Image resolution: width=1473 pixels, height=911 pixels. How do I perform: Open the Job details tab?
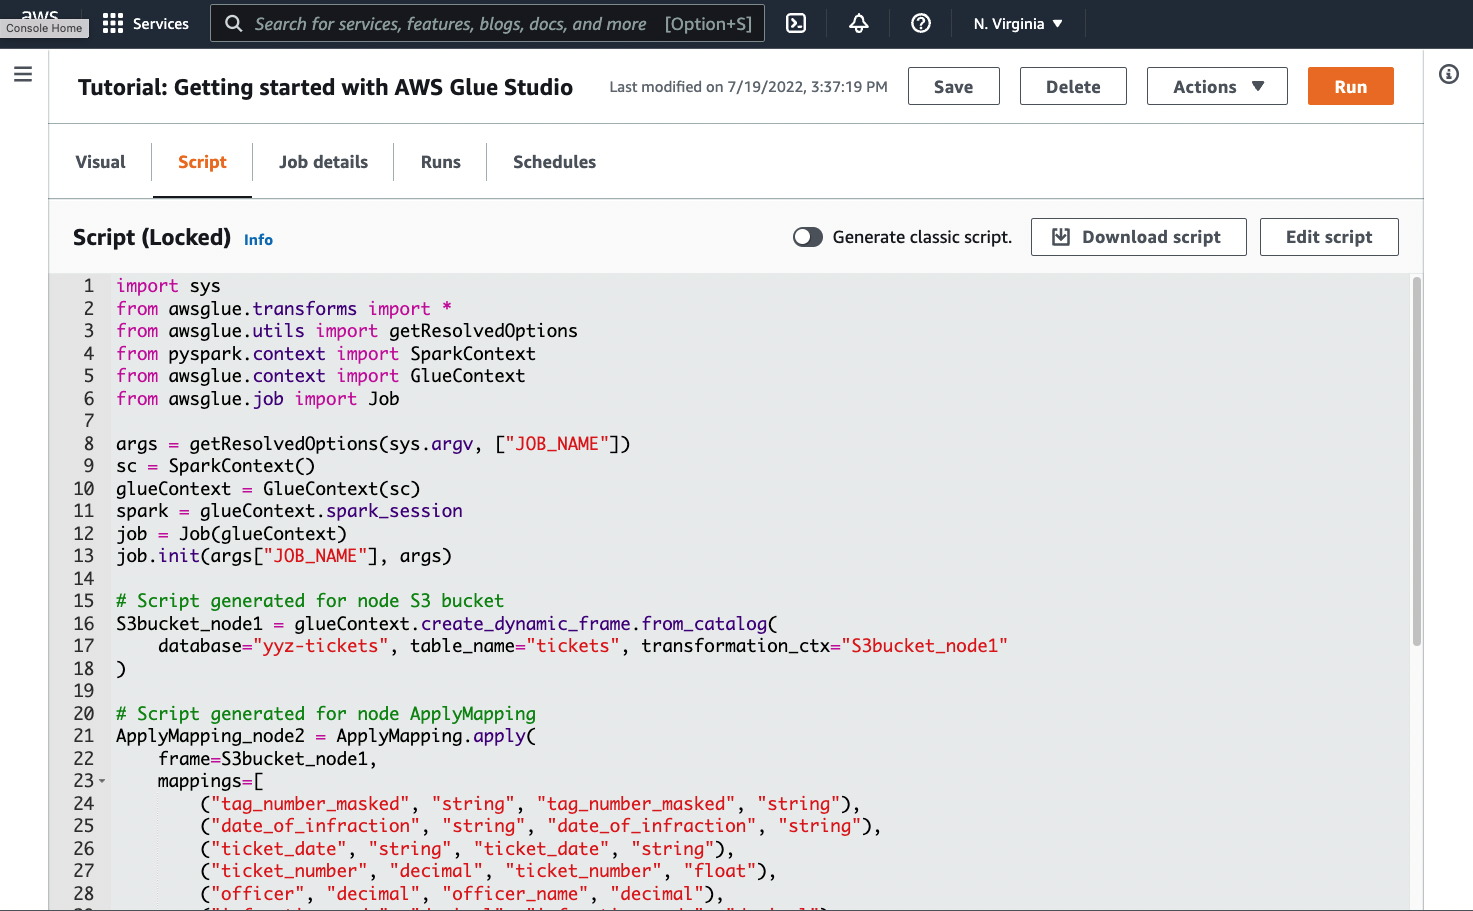pyautogui.click(x=323, y=161)
